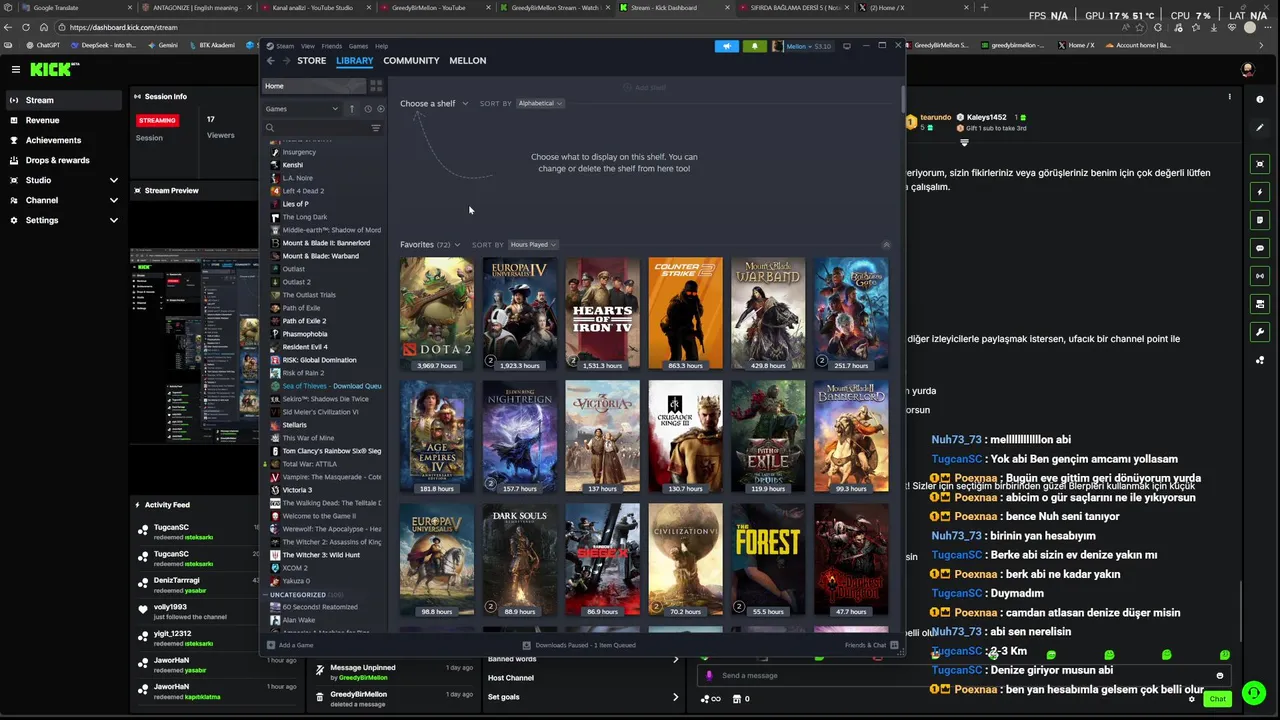
Task: Open the Friends menu in Steam
Action: click(331, 46)
